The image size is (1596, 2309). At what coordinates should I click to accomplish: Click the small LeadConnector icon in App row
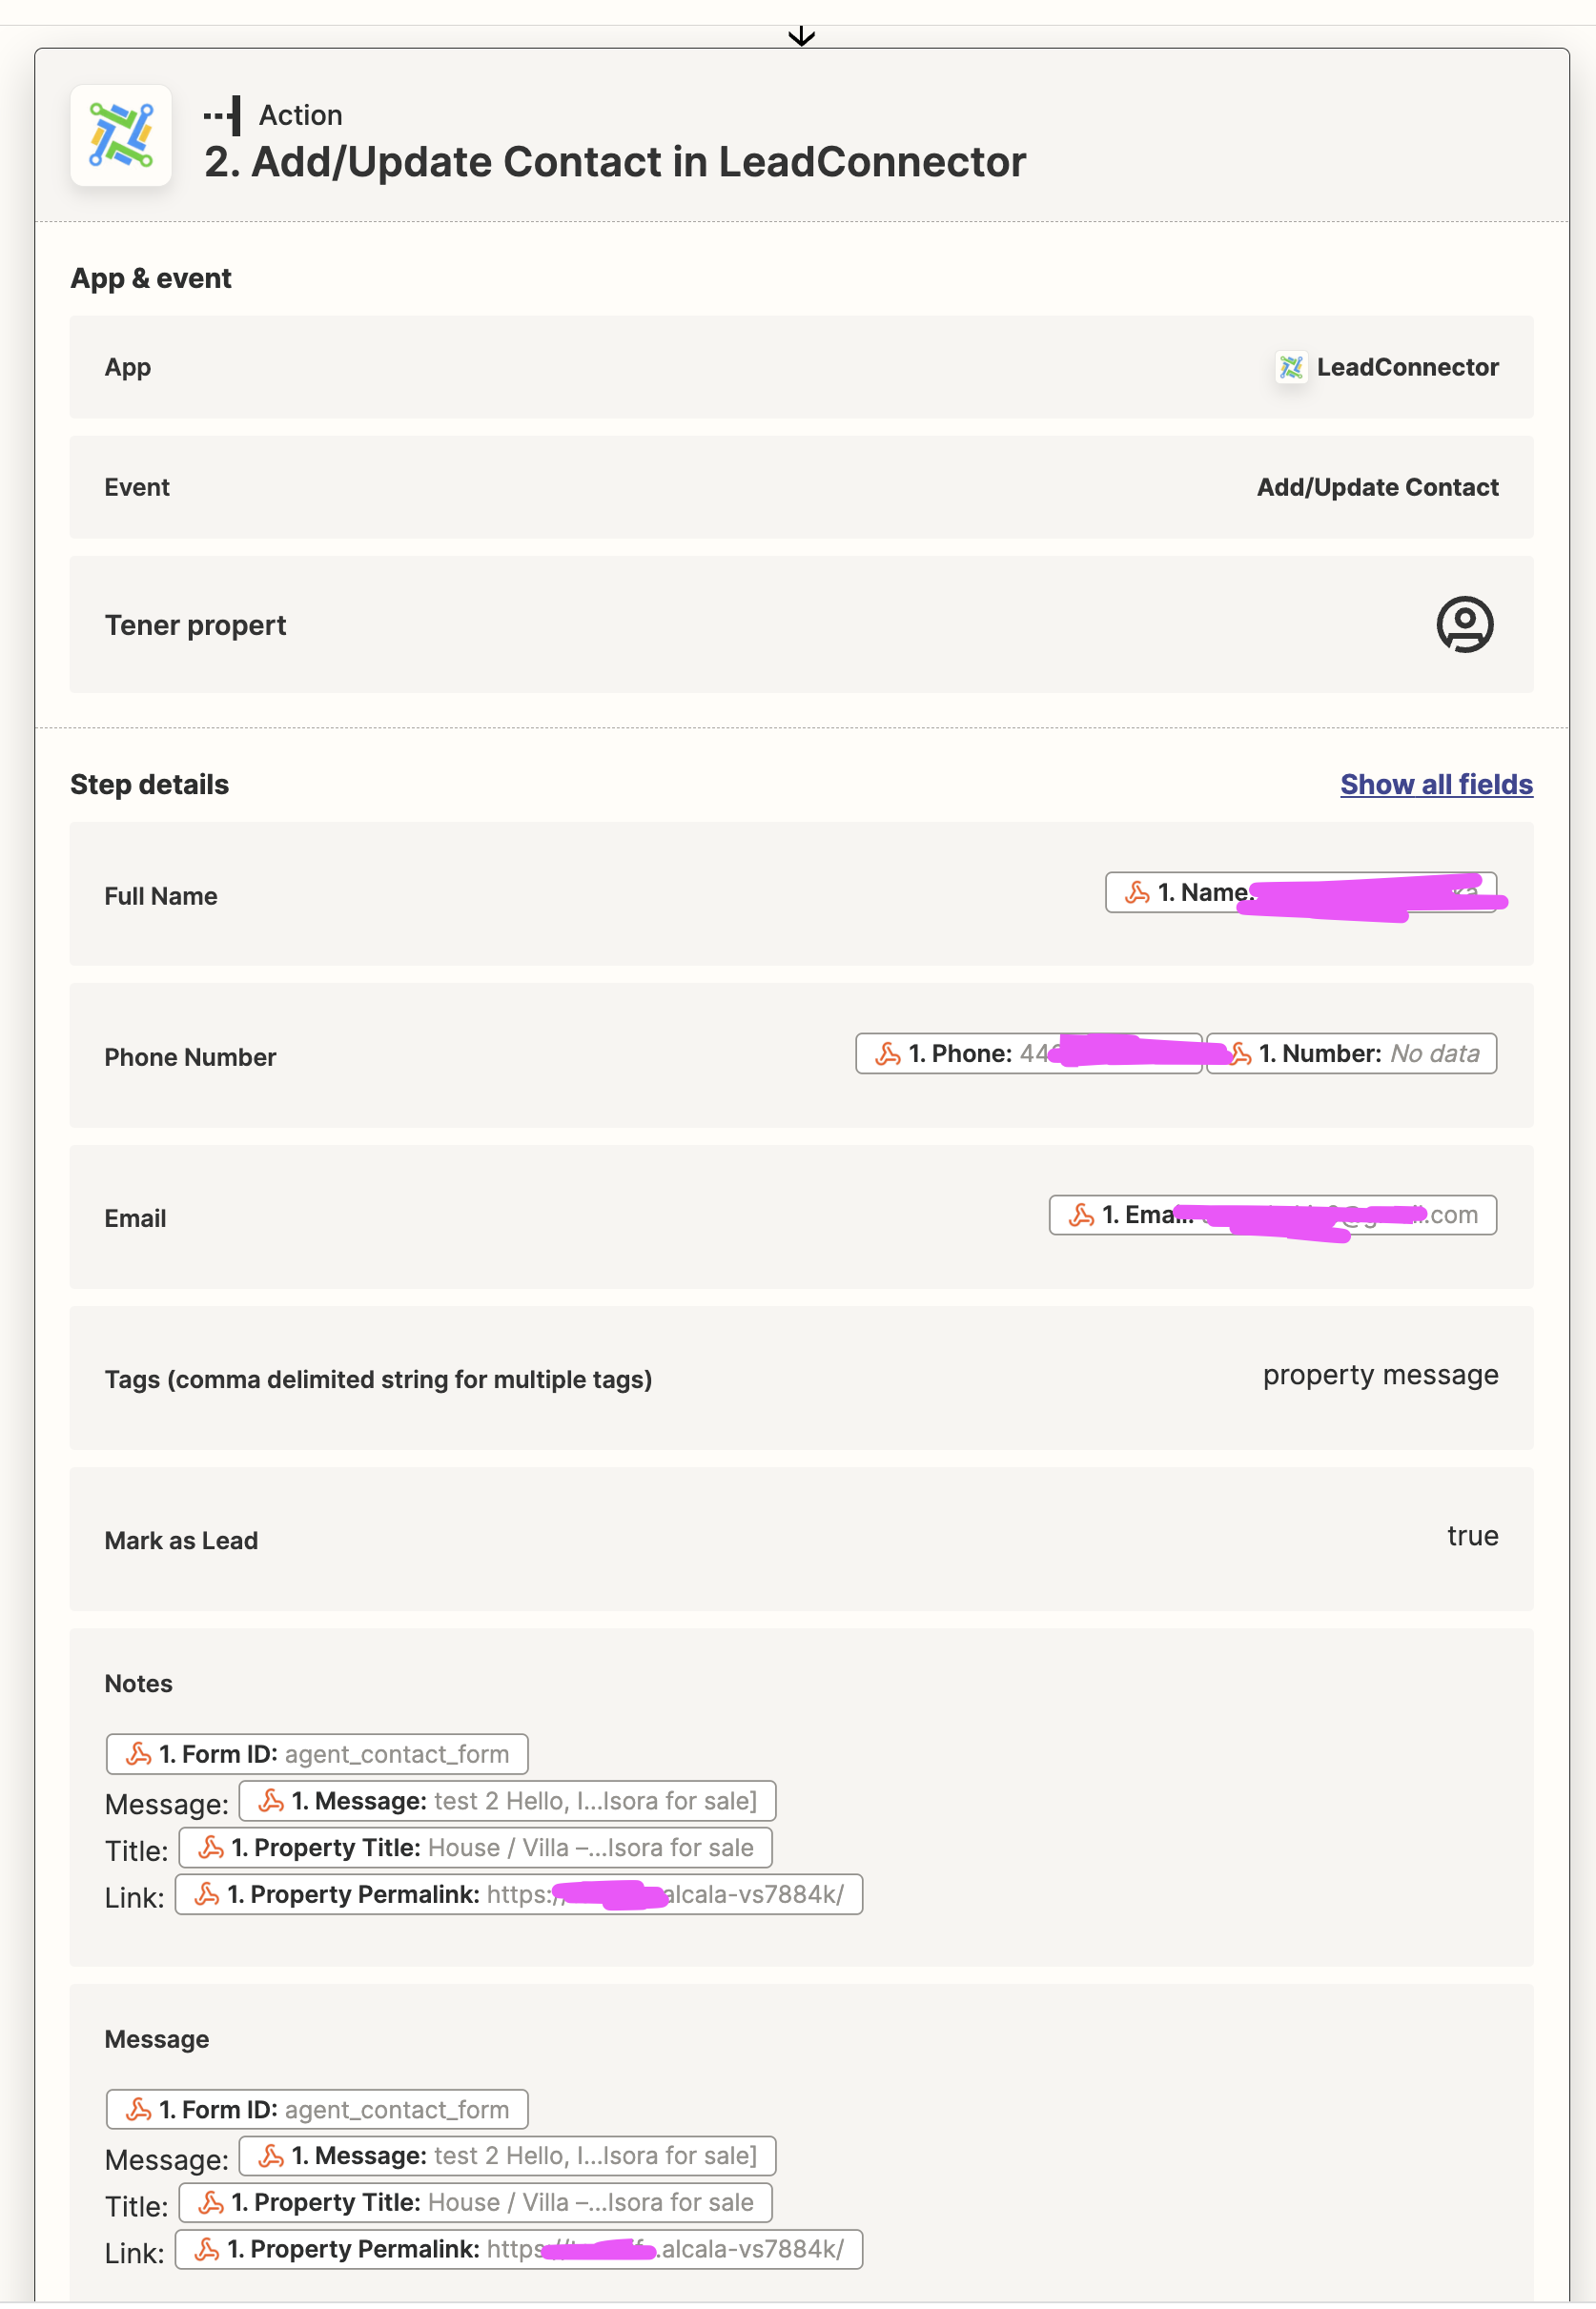tap(1291, 367)
